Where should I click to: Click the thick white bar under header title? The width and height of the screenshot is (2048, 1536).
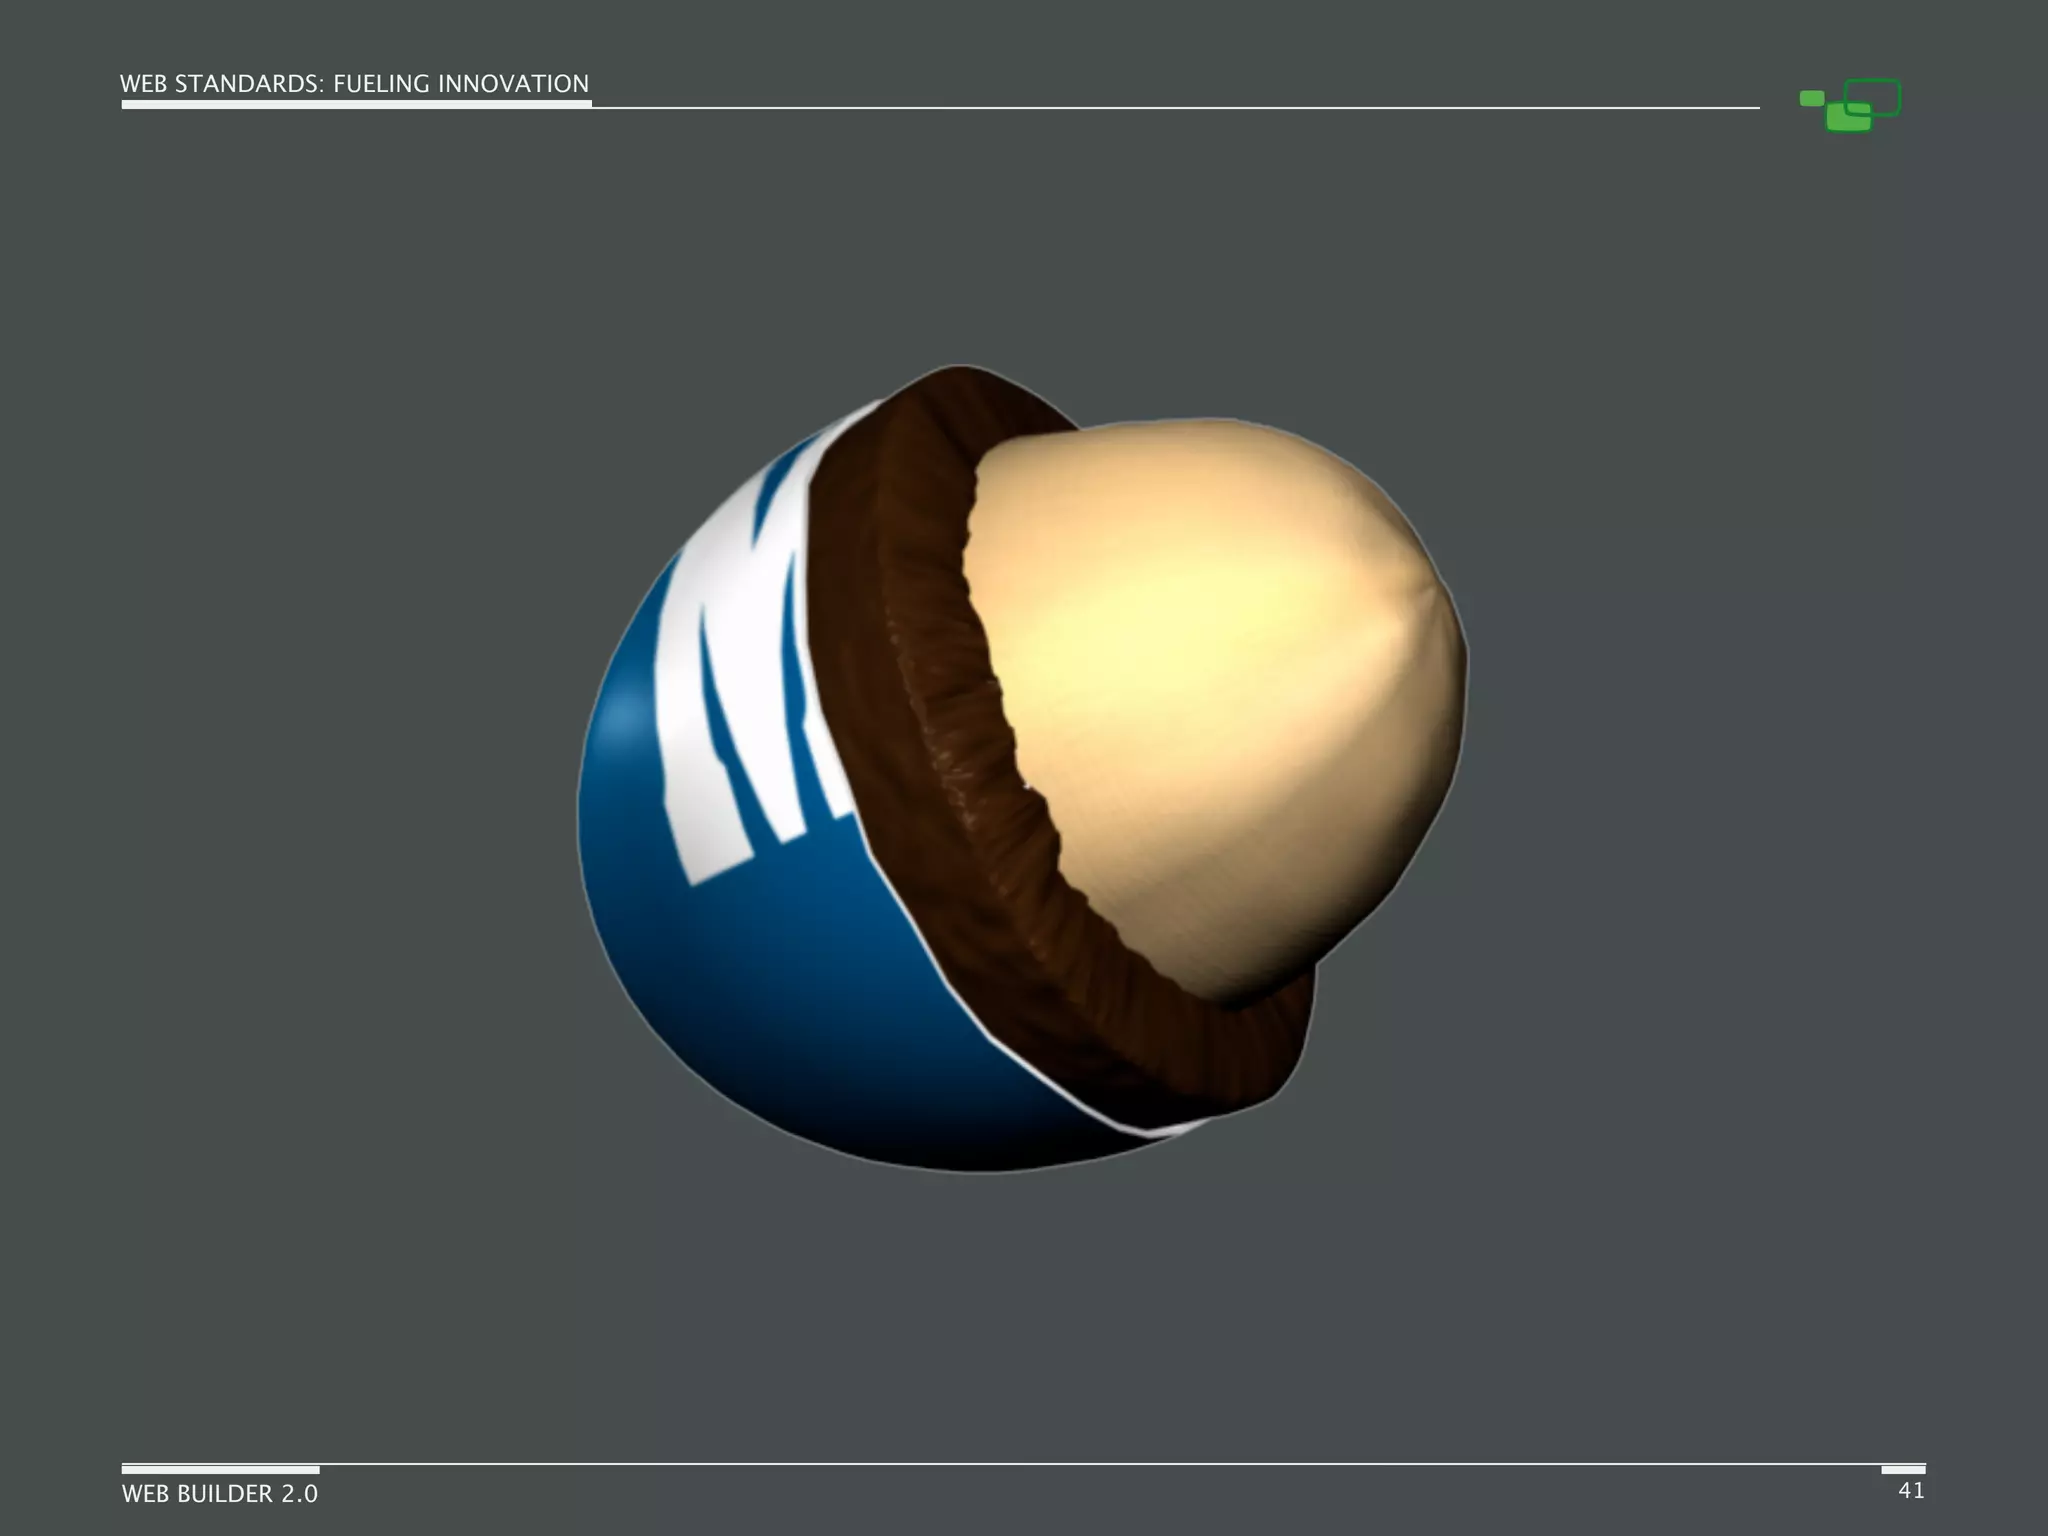tap(356, 104)
